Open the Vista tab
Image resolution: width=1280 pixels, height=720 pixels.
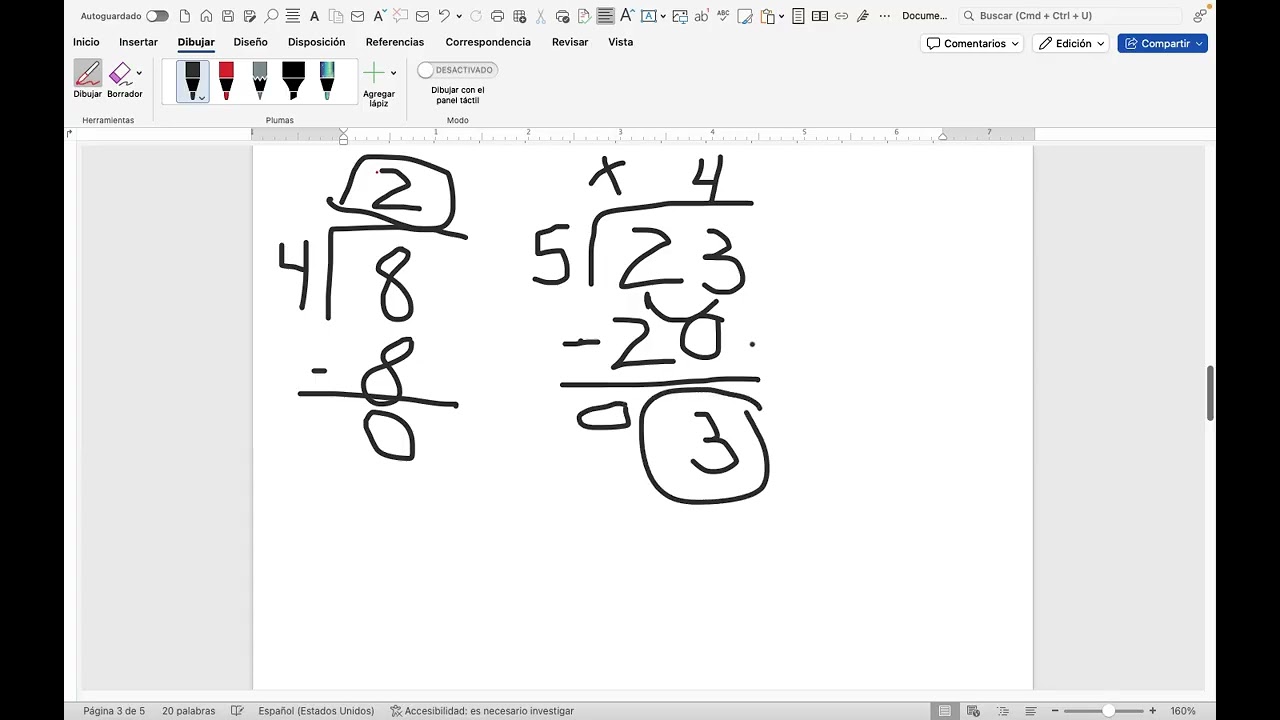(620, 42)
